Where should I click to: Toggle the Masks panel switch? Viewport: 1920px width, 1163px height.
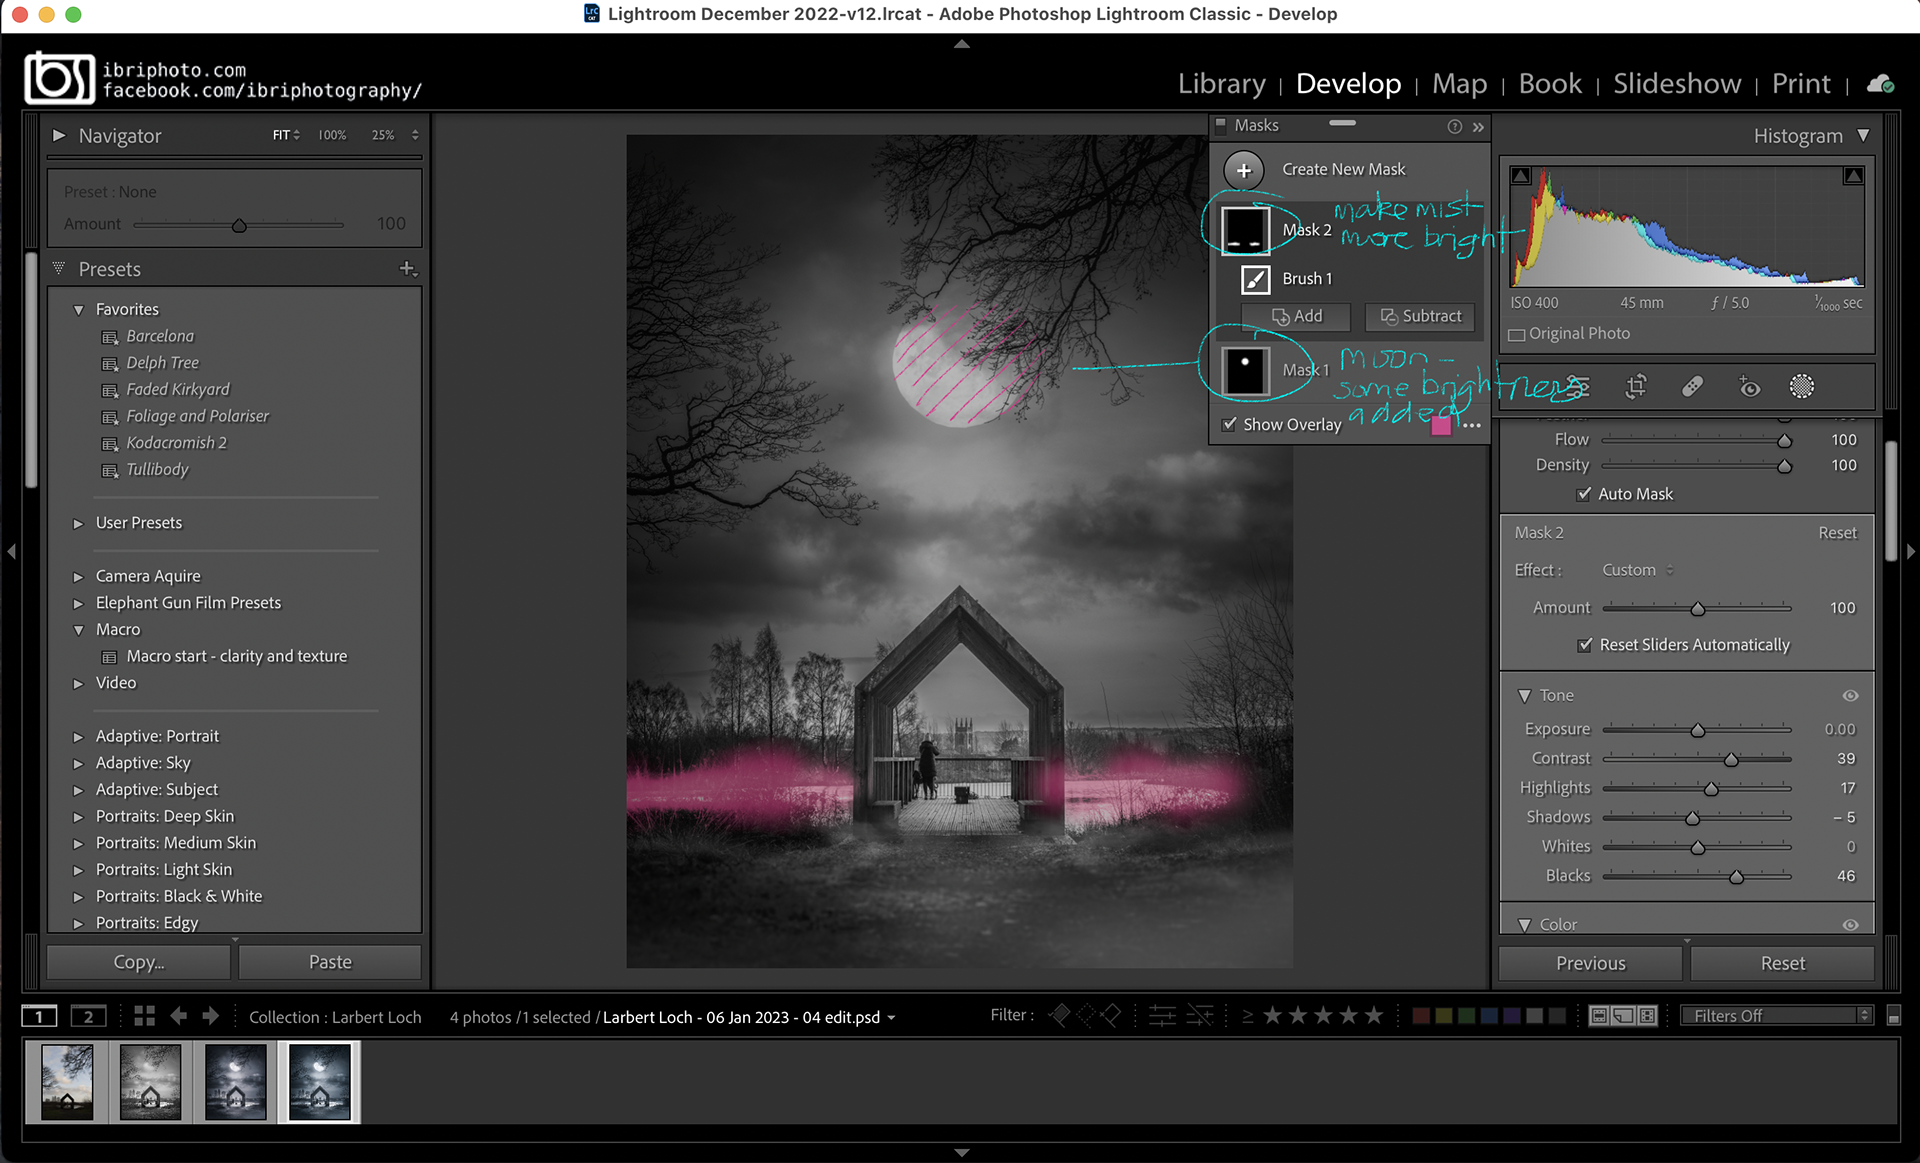(x=1220, y=125)
